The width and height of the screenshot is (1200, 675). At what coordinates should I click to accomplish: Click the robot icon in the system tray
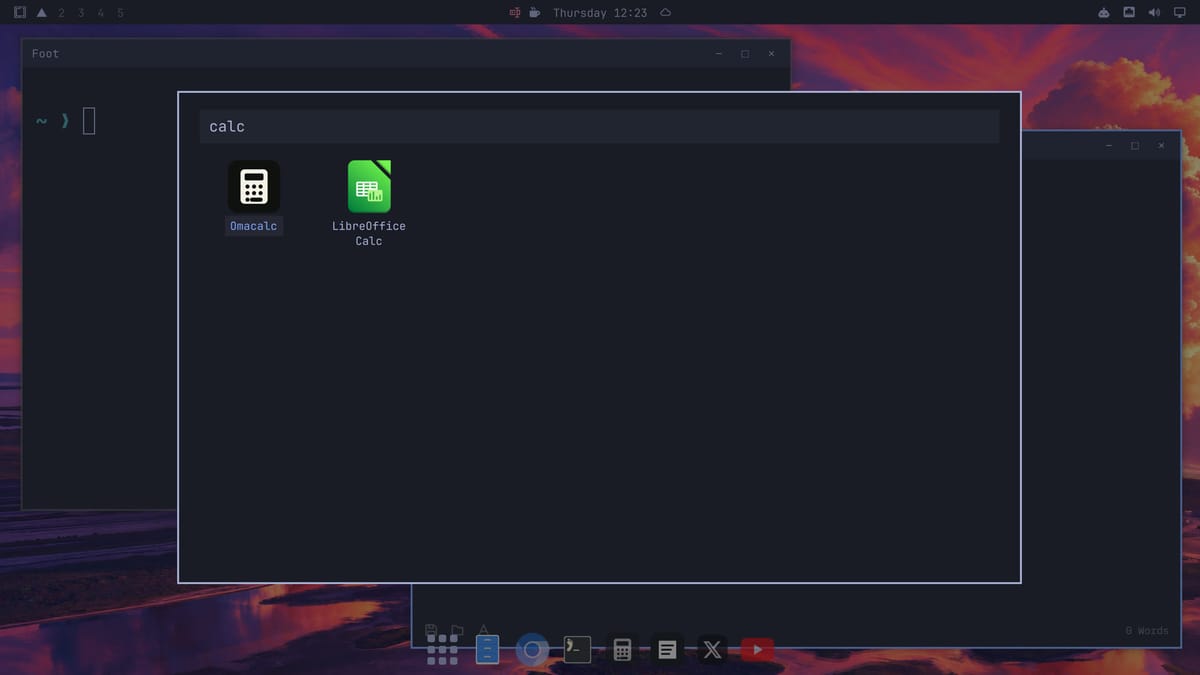(x=1104, y=13)
